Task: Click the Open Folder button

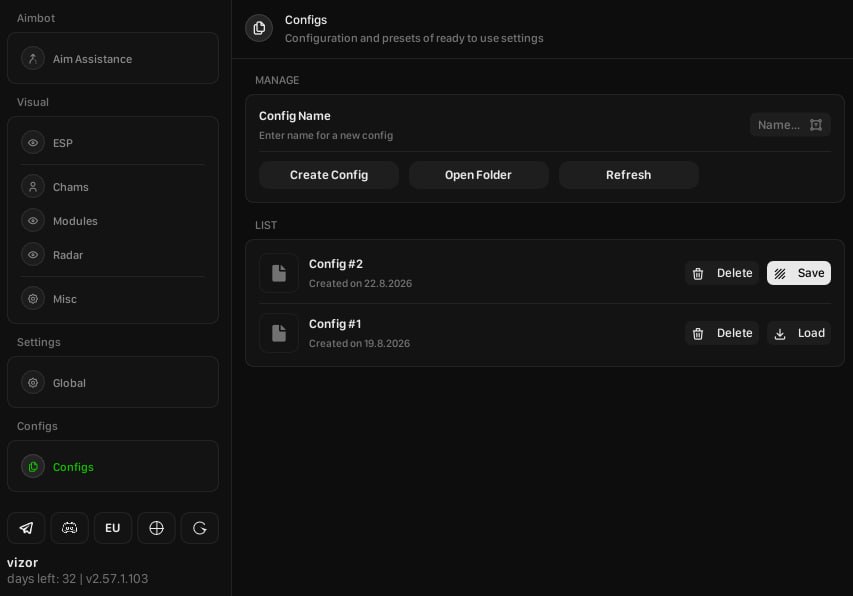Action: (478, 175)
